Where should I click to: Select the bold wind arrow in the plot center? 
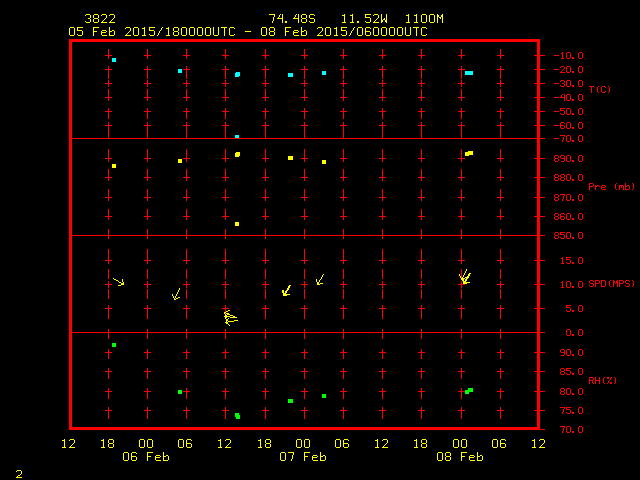[287, 290]
